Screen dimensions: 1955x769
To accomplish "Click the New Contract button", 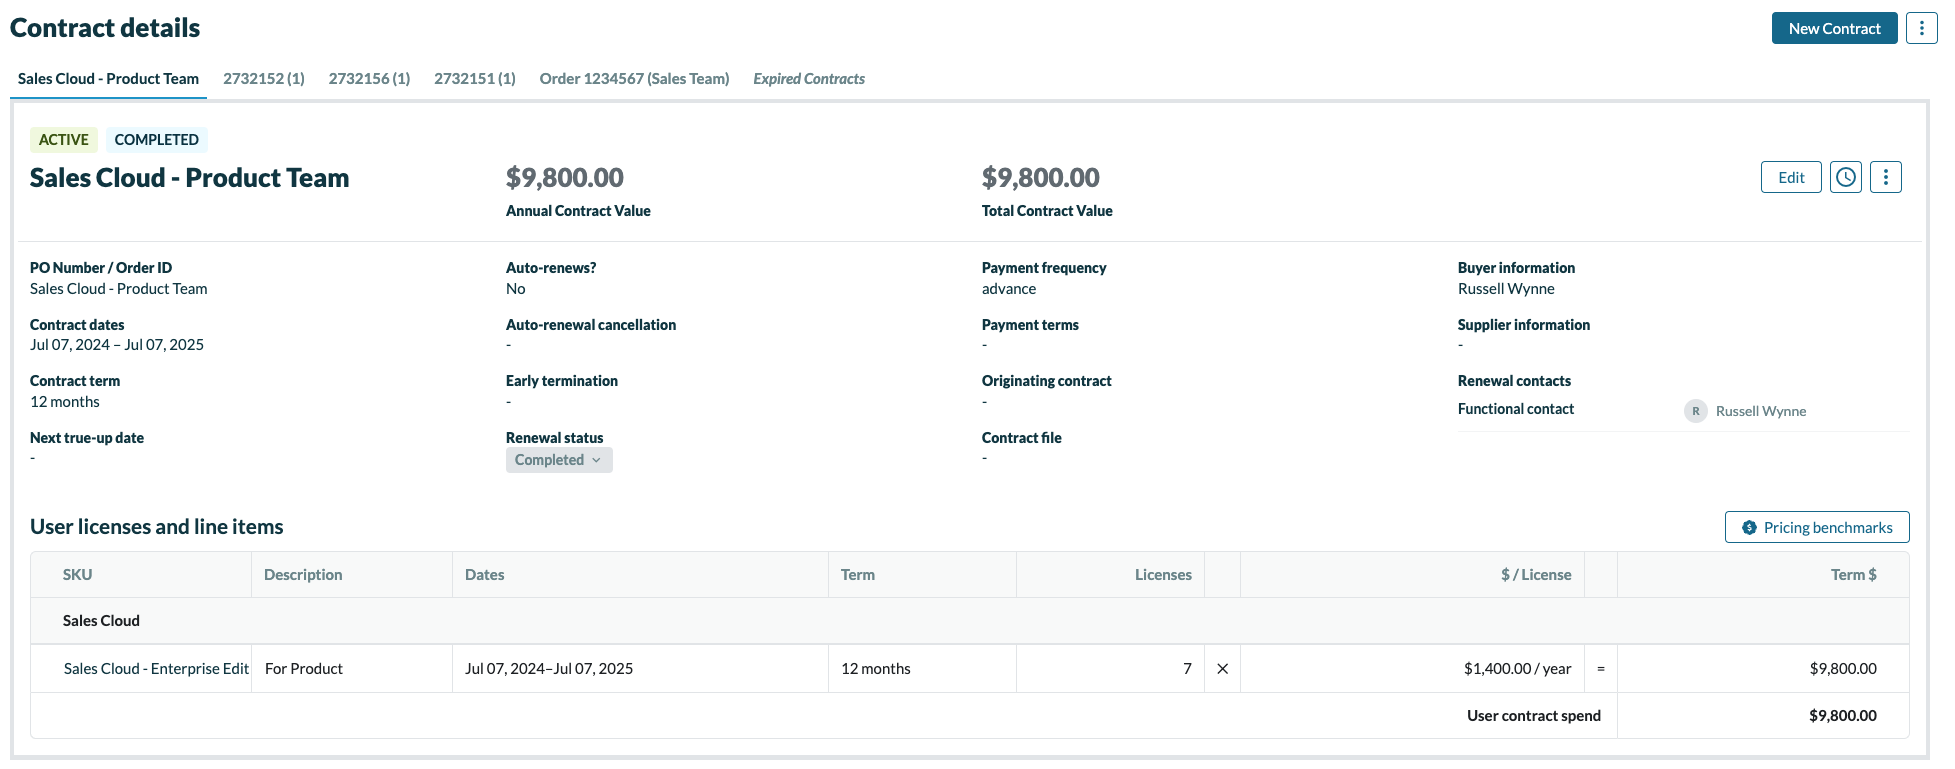I will (x=1833, y=28).
